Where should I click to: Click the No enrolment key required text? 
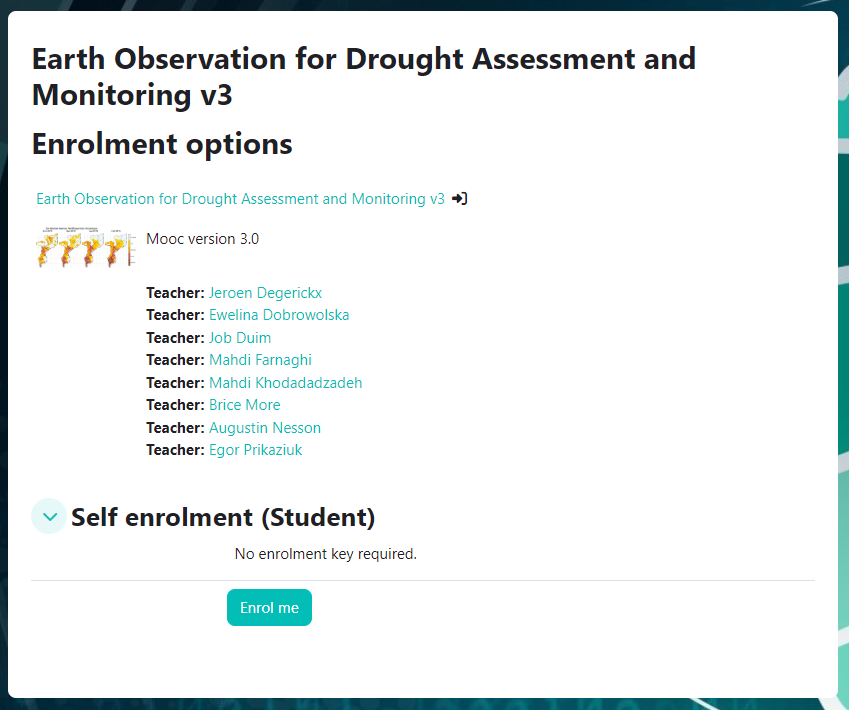(x=325, y=554)
